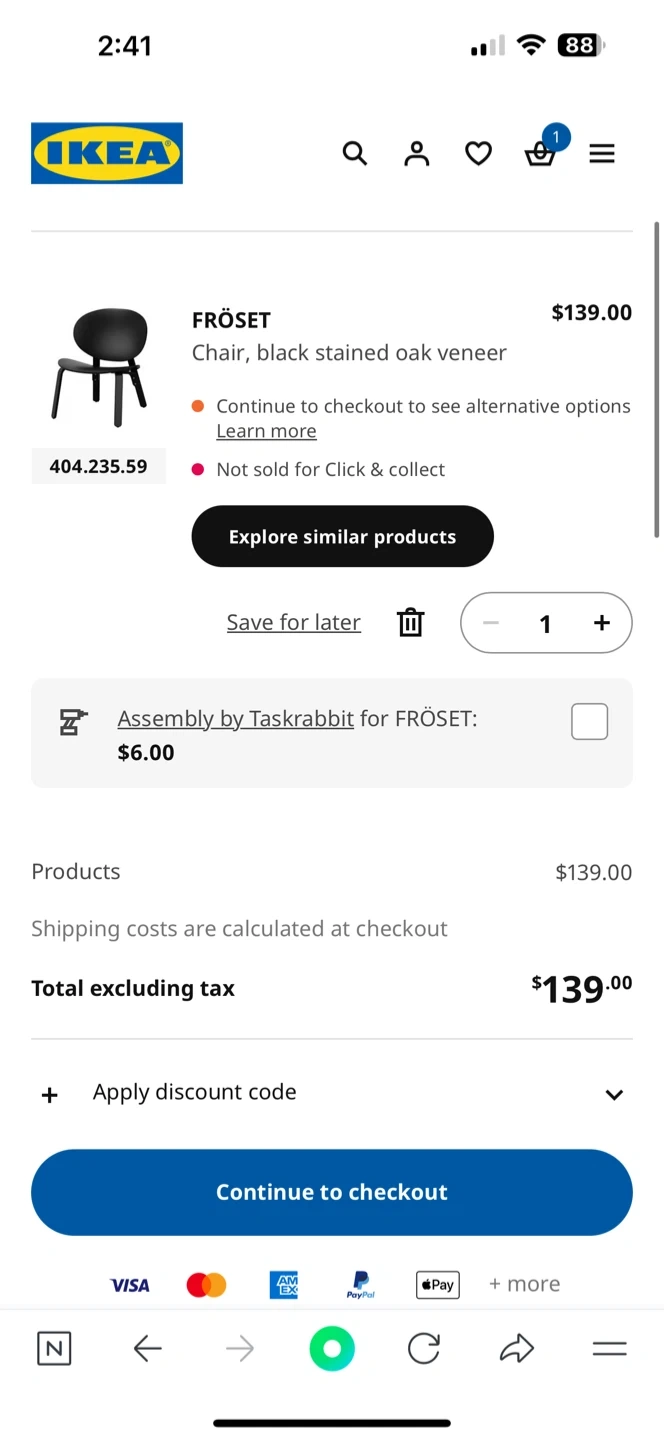Open the favorites heart icon
This screenshot has height=1440, width=664.
coord(478,153)
